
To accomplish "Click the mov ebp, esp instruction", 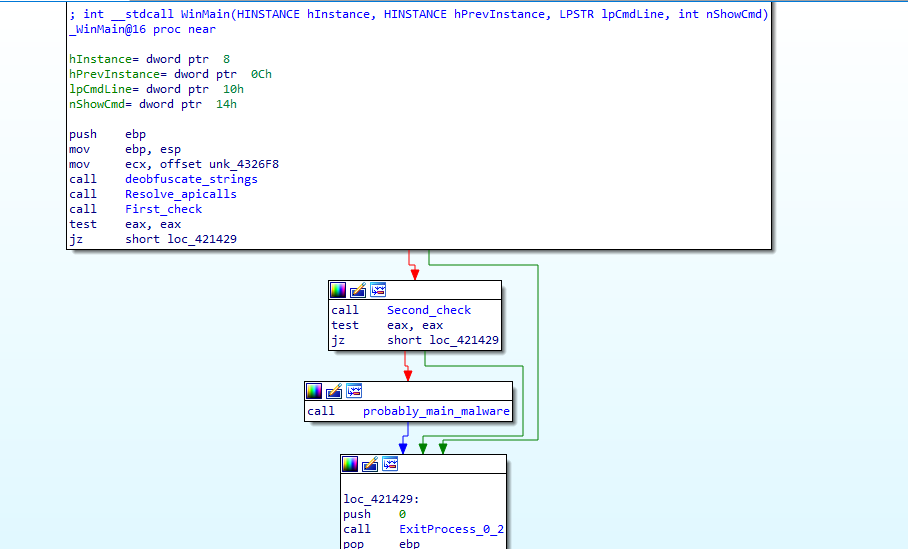I will pyautogui.click(x=125, y=149).
